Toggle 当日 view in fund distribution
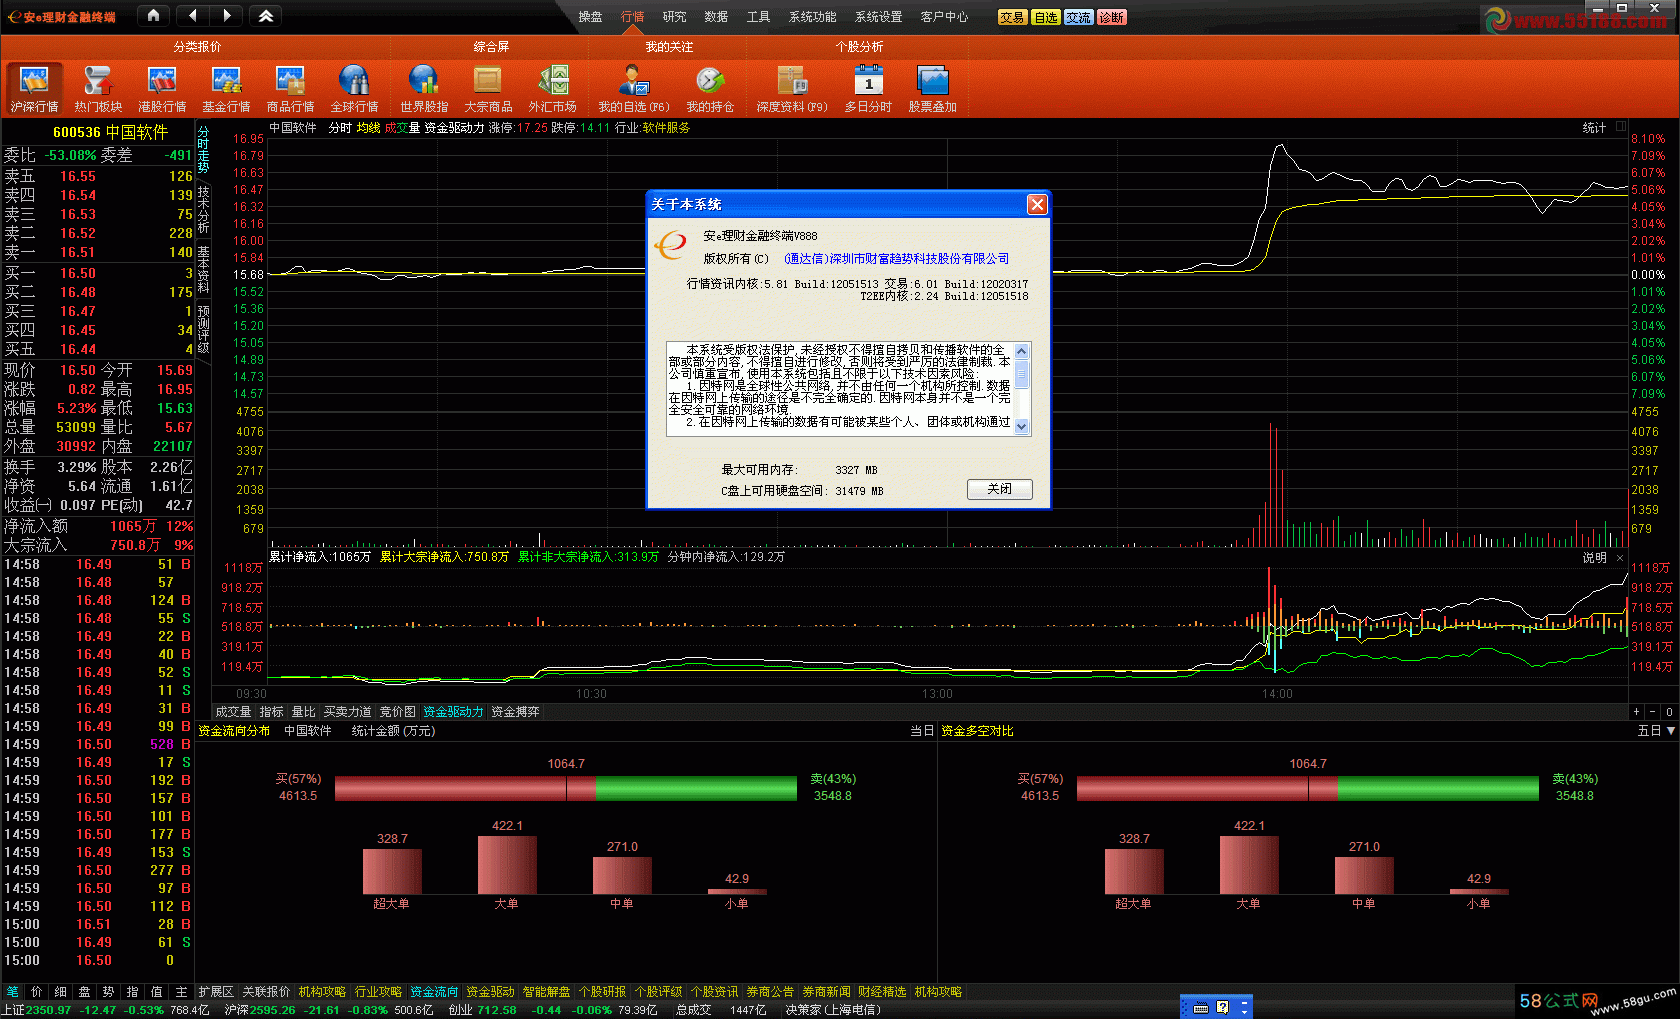The width and height of the screenshot is (1680, 1019). click(x=921, y=731)
